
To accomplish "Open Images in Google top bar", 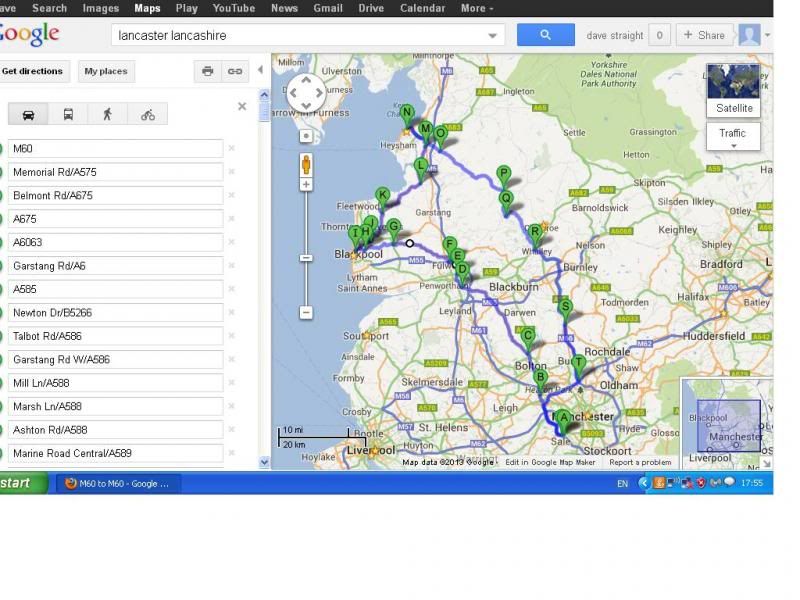I will pos(101,8).
